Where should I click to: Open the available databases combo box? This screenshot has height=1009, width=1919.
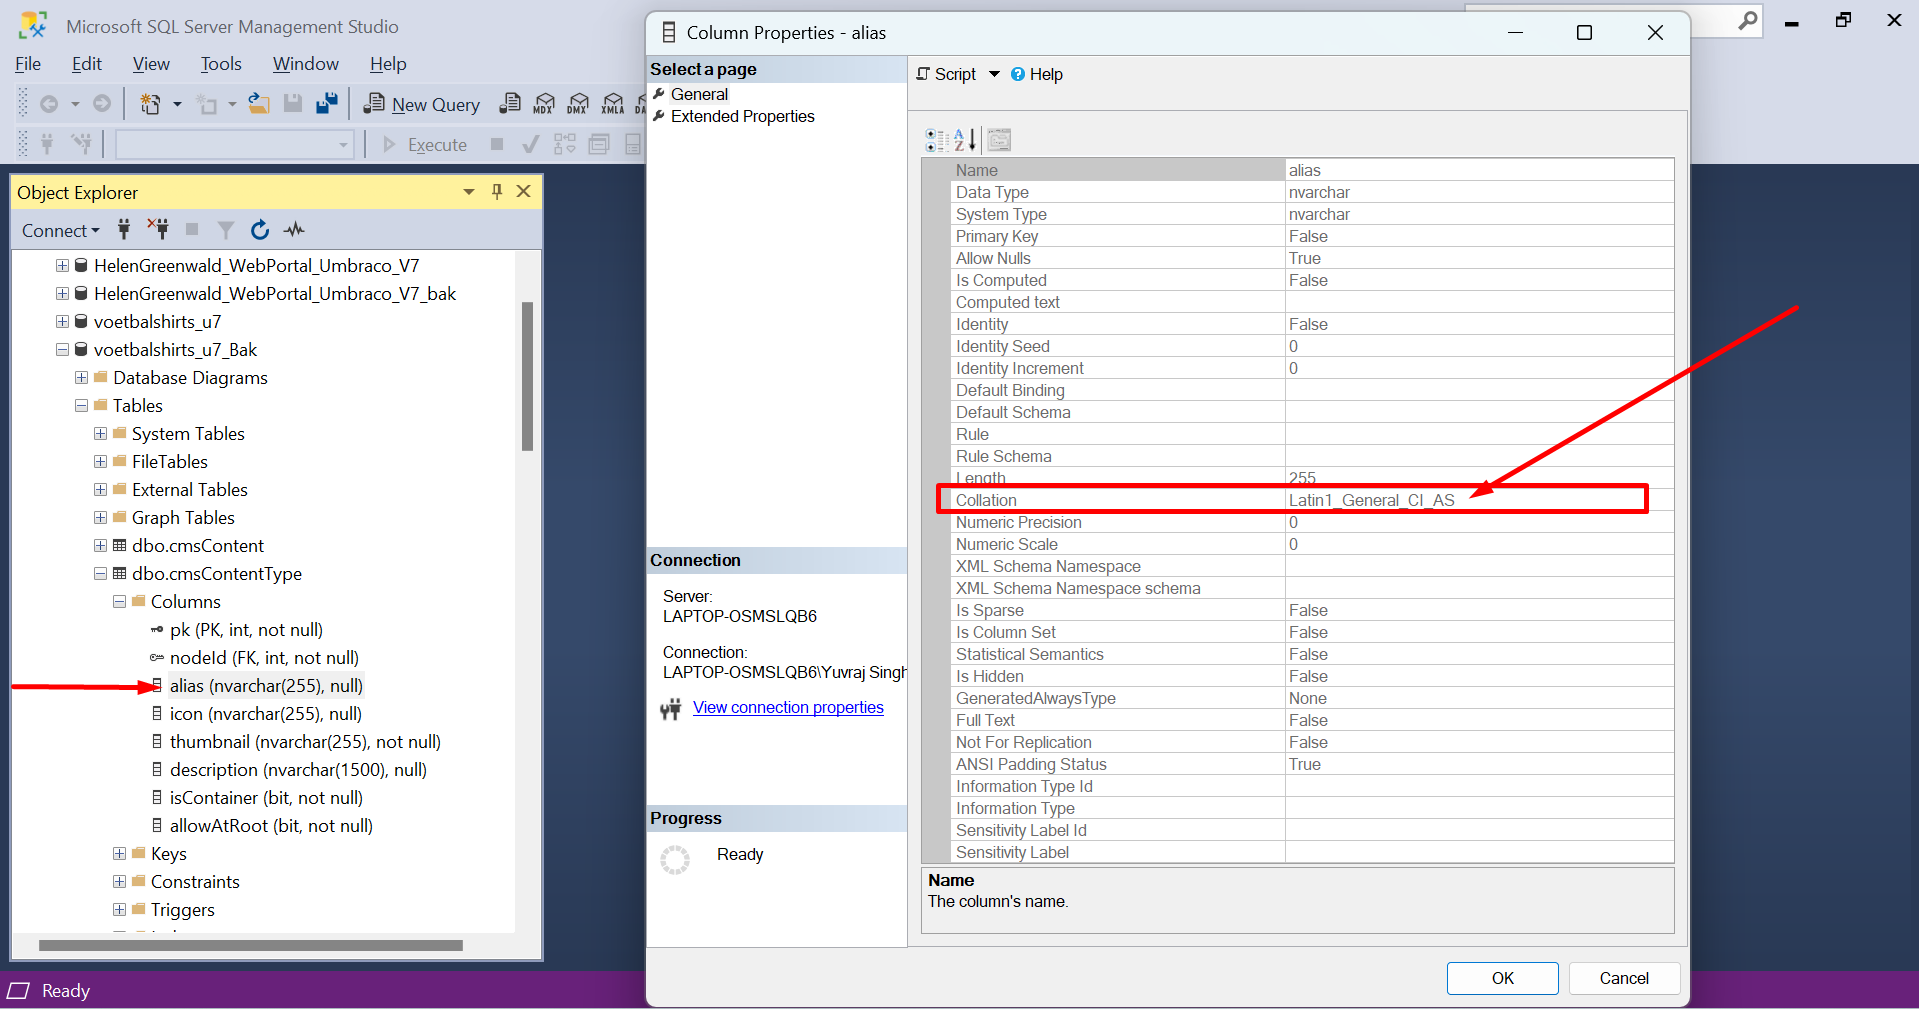click(x=235, y=145)
